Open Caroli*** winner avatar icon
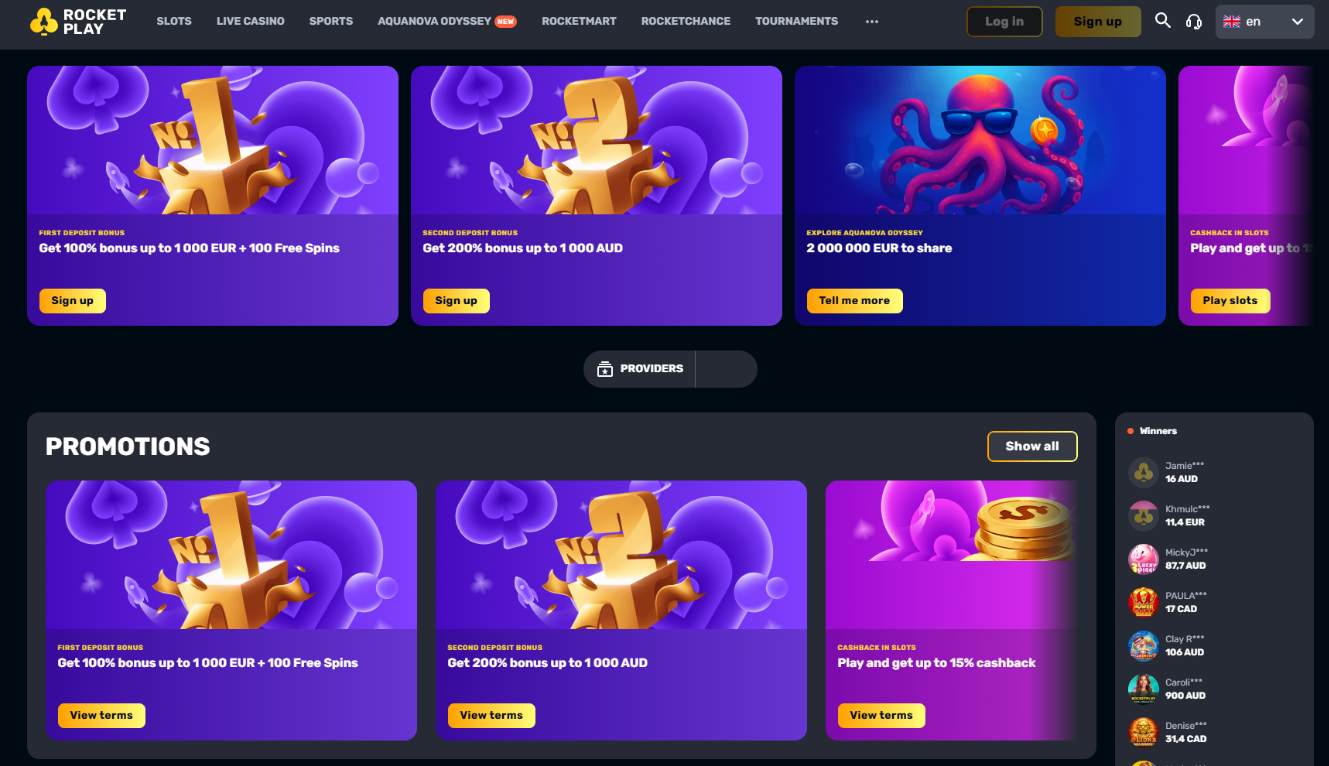 pos(1143,689)
